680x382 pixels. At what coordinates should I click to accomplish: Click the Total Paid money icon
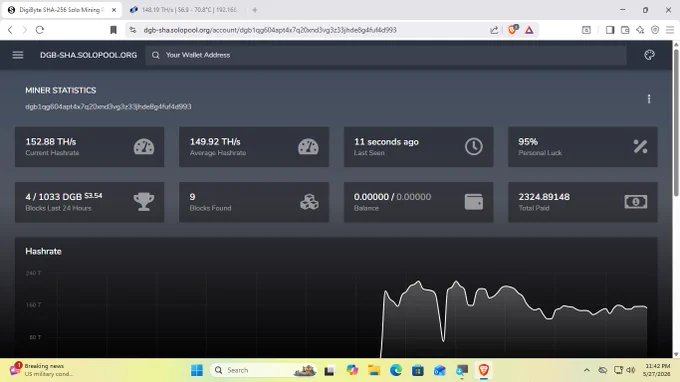[636, 202]
